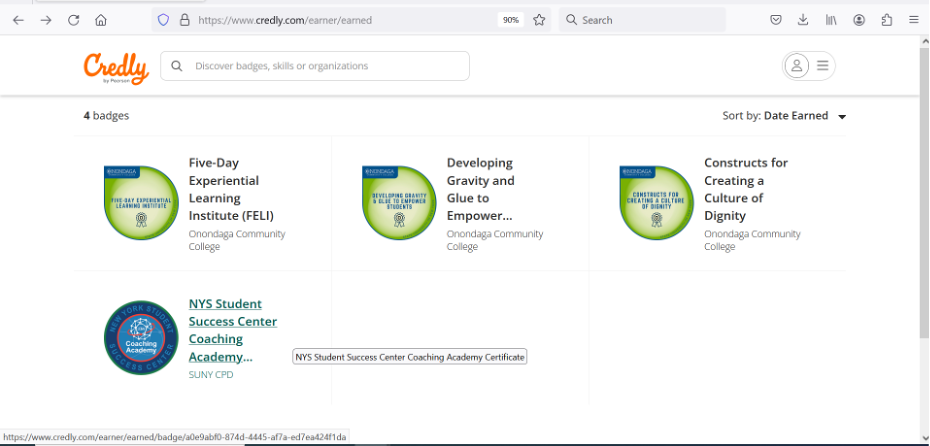Reload the current Credly page
This screenshot has height=446, width=930.
[x=74, y=20]
